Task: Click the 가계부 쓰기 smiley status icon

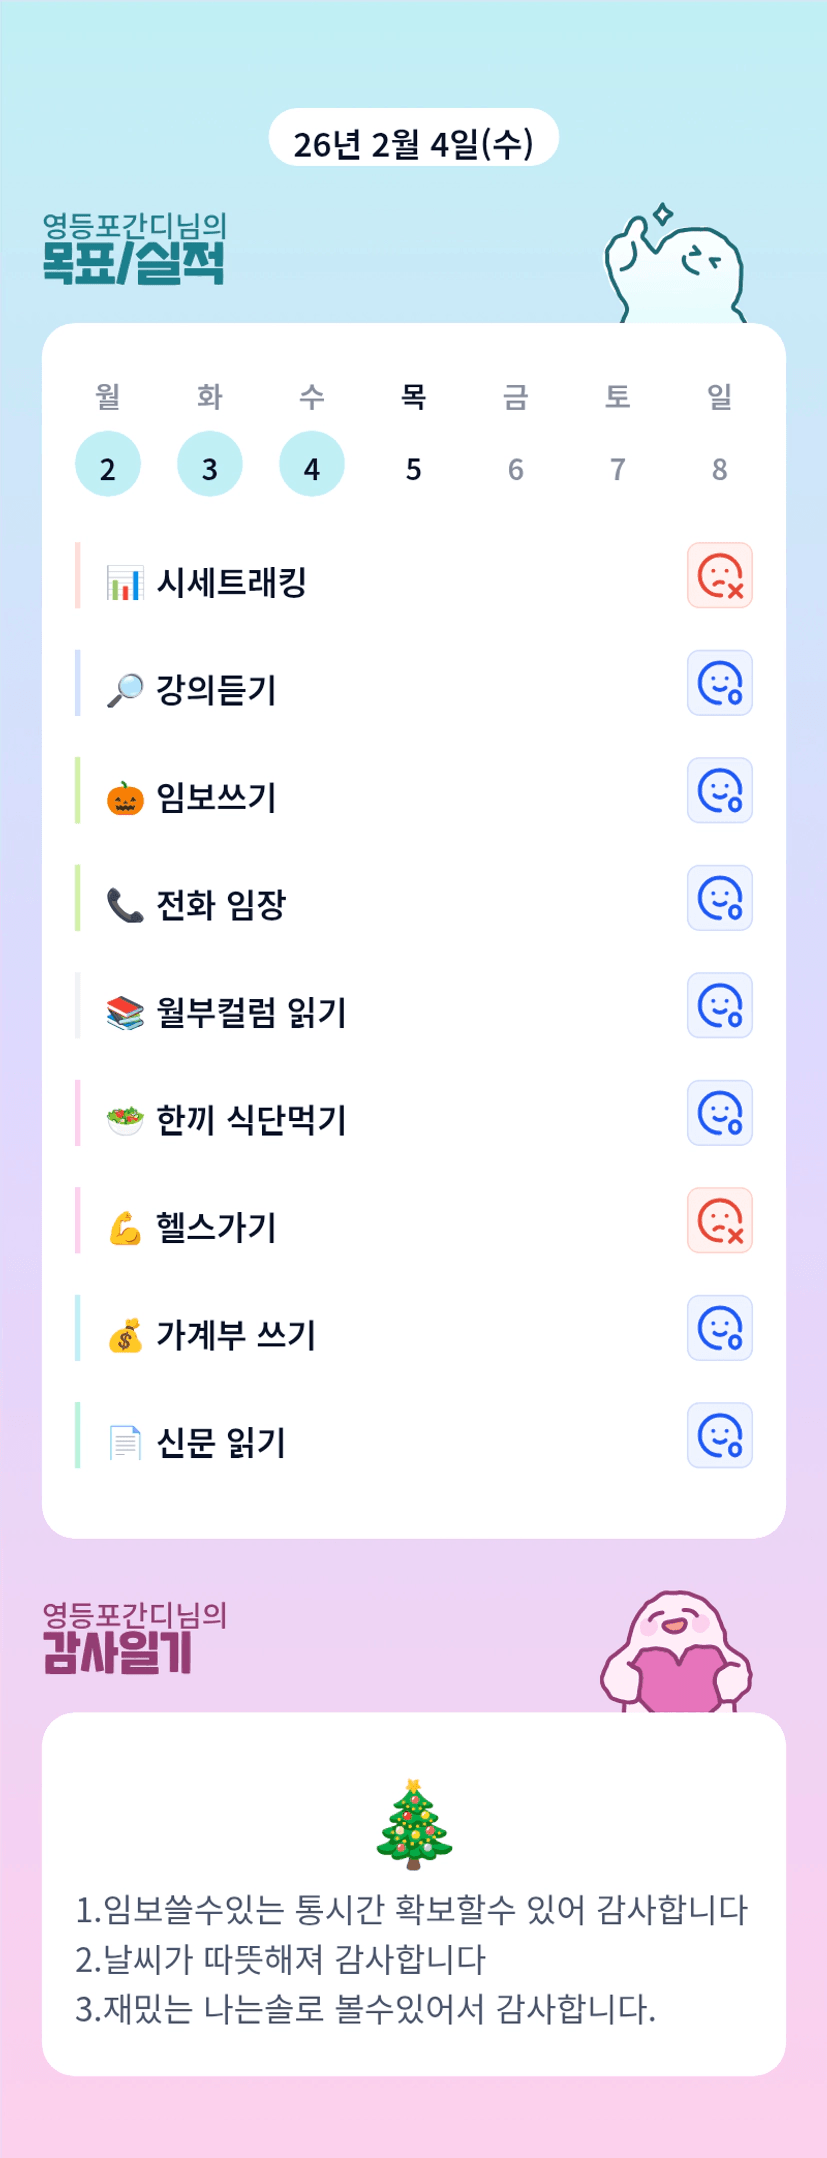Action: tap(719, 1328)
